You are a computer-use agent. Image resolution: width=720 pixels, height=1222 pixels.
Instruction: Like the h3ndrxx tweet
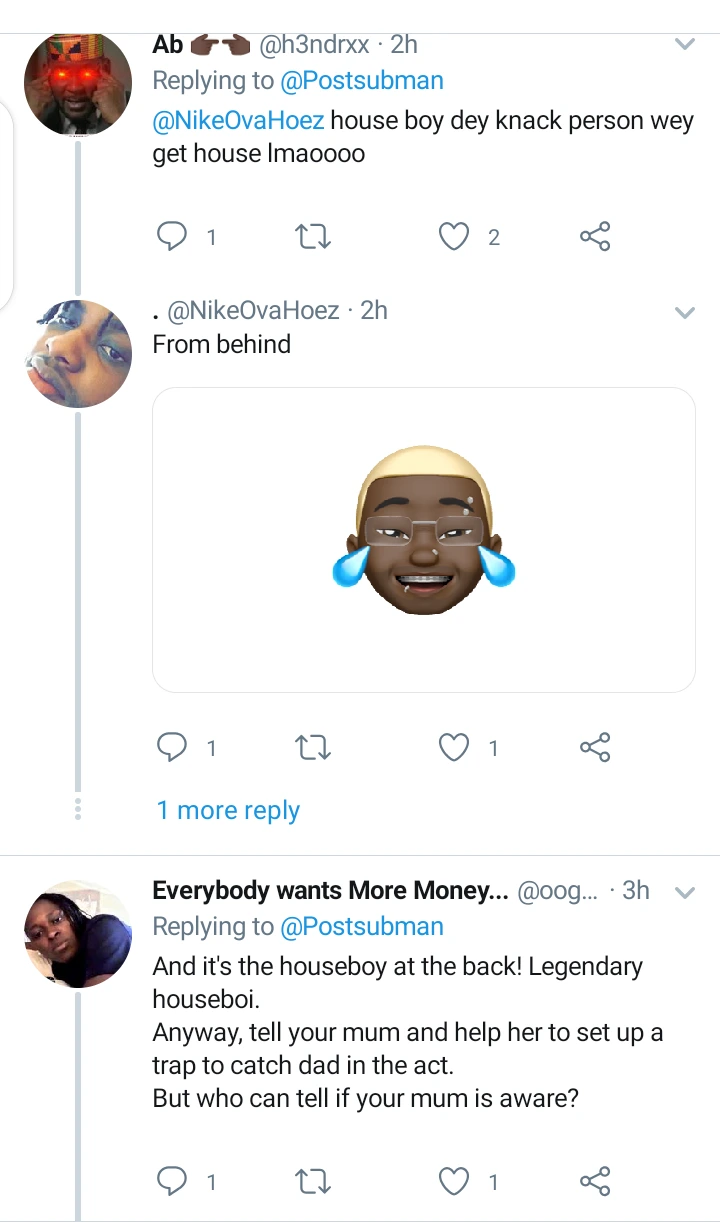click(455, 237)
